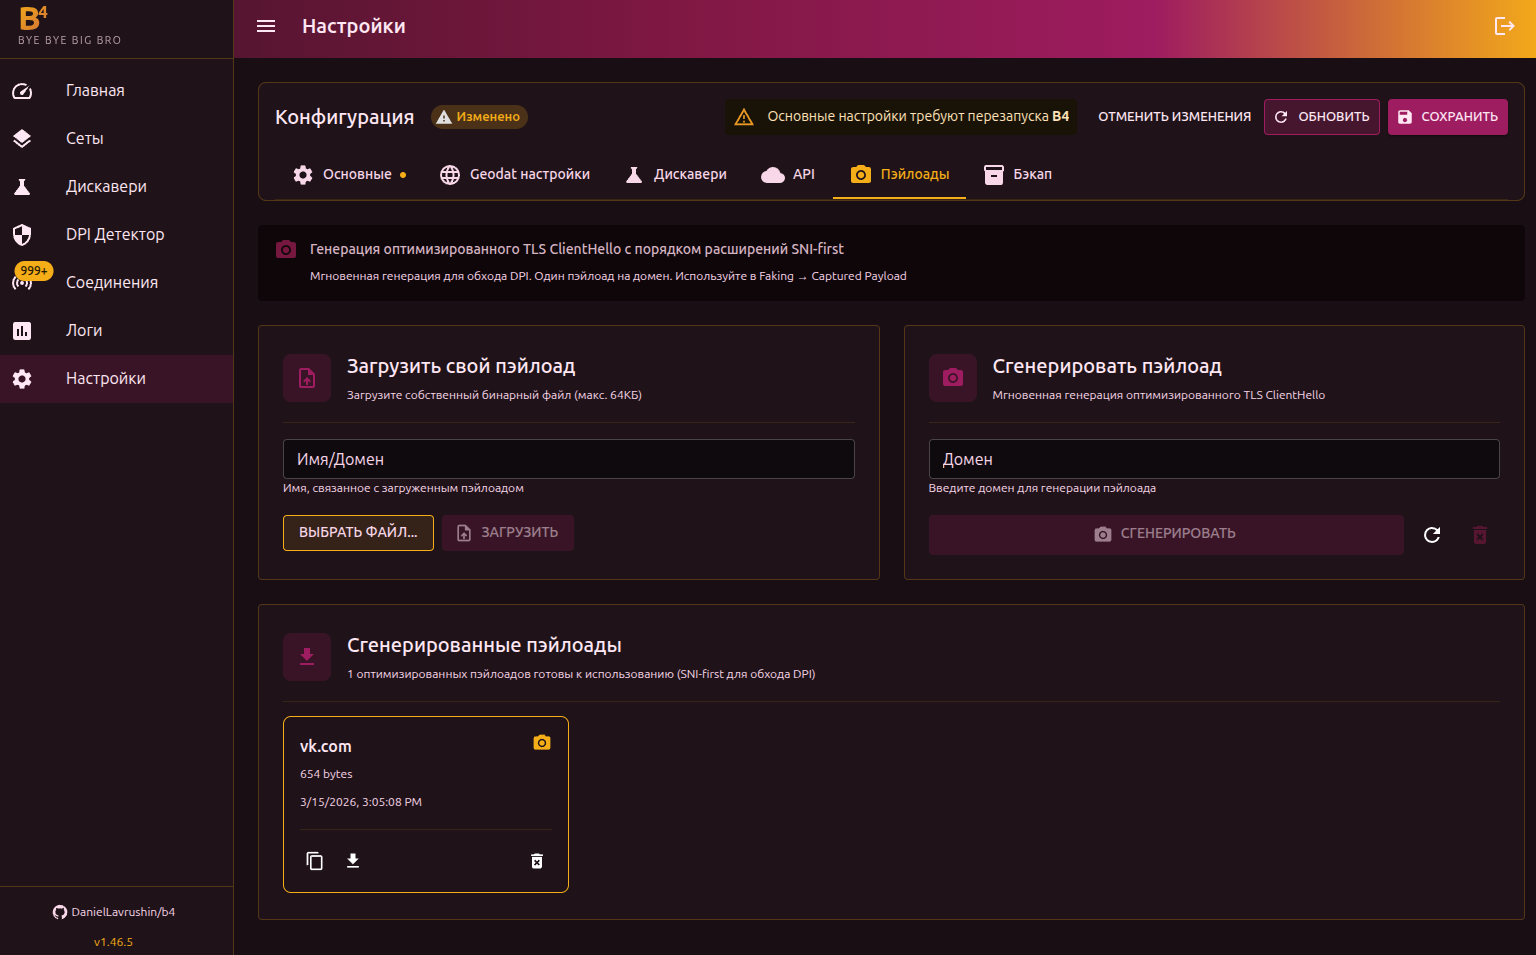
Task: Click the refresh icon beside Сгенерировать
Action: tap(1432, 535)
